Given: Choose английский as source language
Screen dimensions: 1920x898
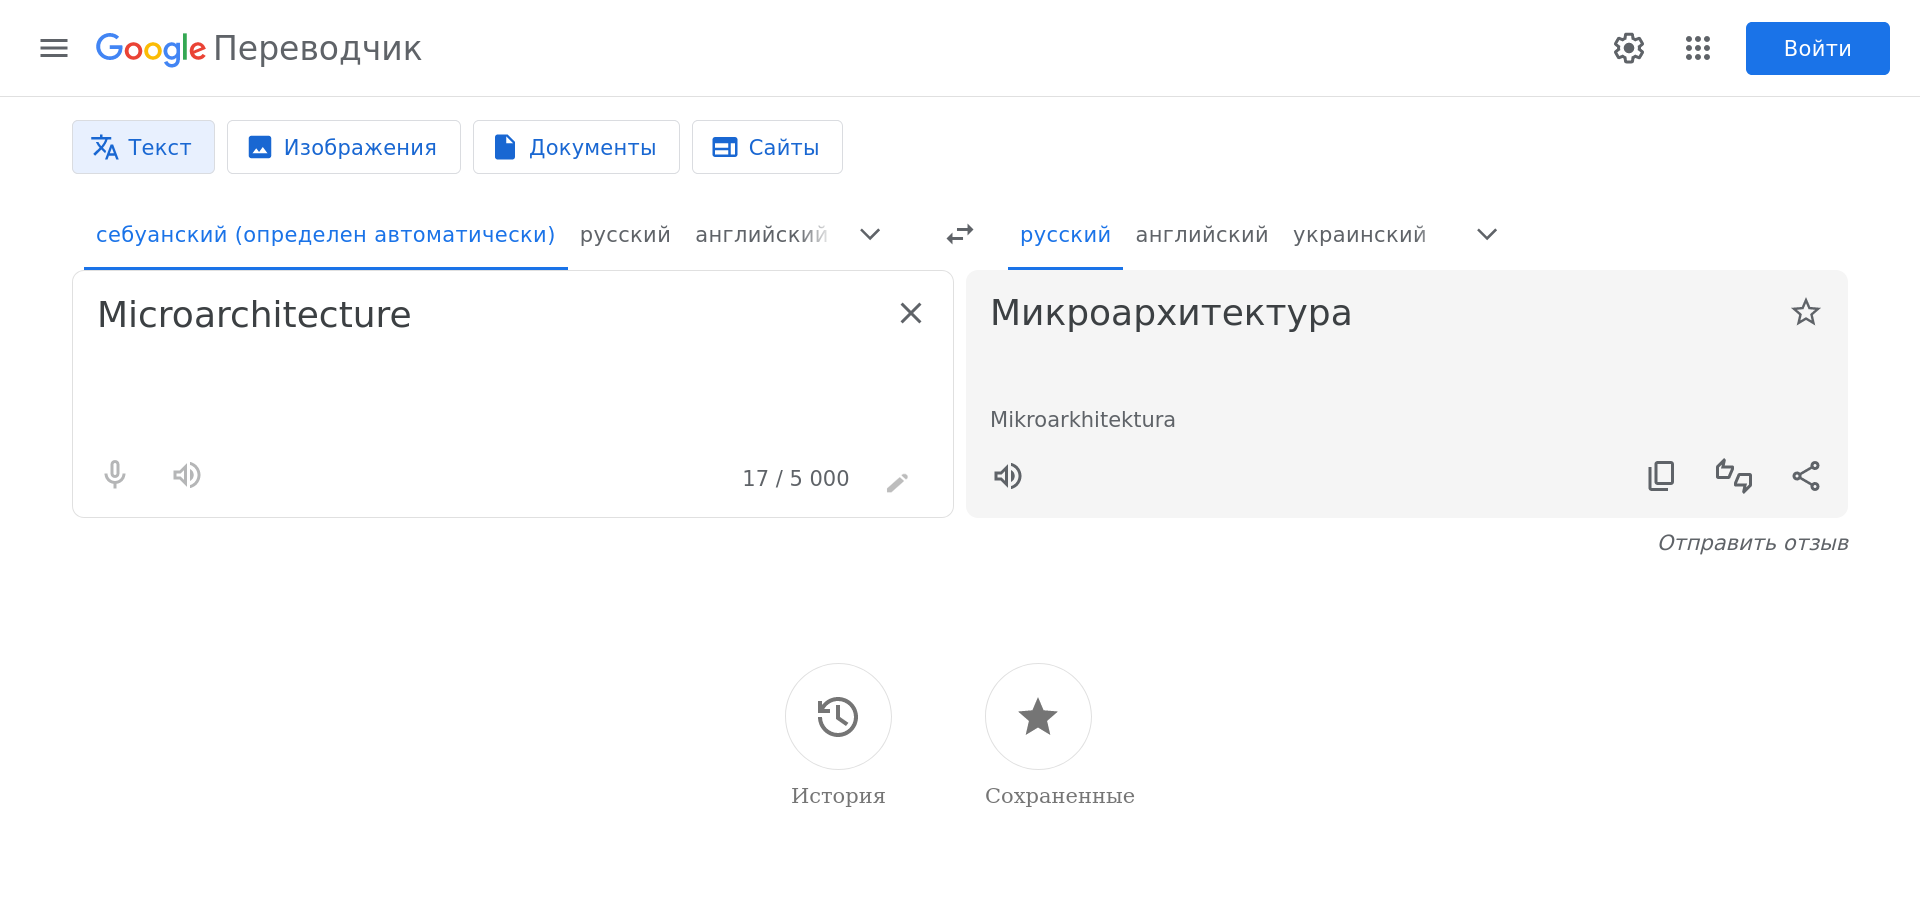Looking at the screenshot, I should click(762, 235).
